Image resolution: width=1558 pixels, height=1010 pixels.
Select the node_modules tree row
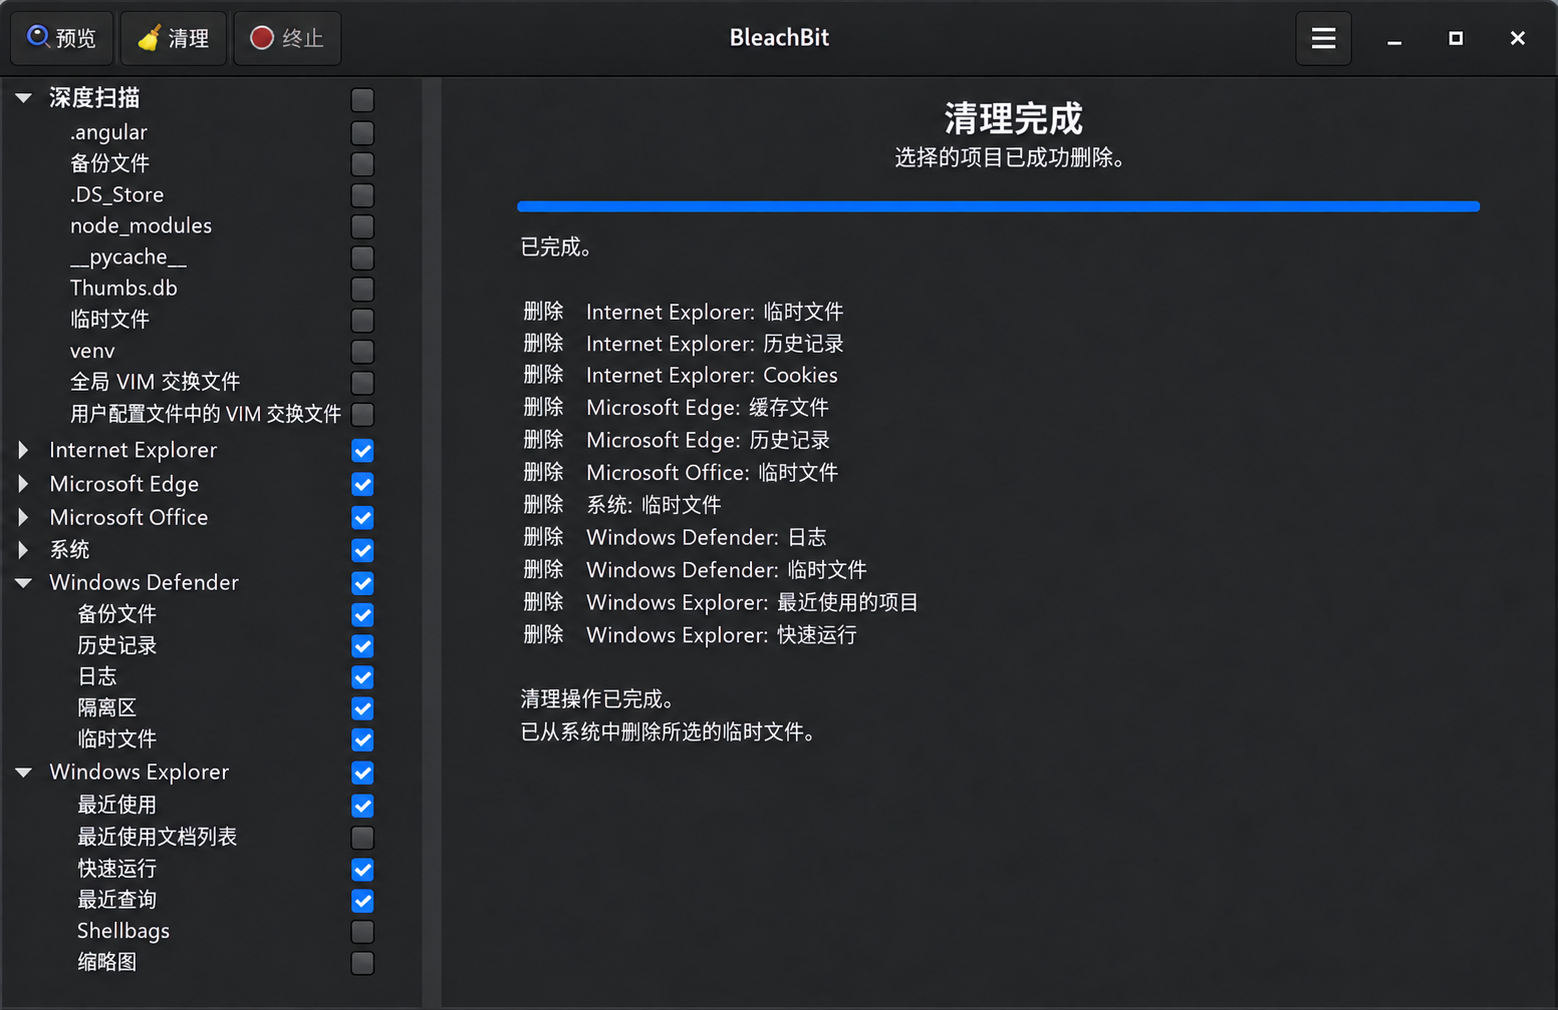141,226
